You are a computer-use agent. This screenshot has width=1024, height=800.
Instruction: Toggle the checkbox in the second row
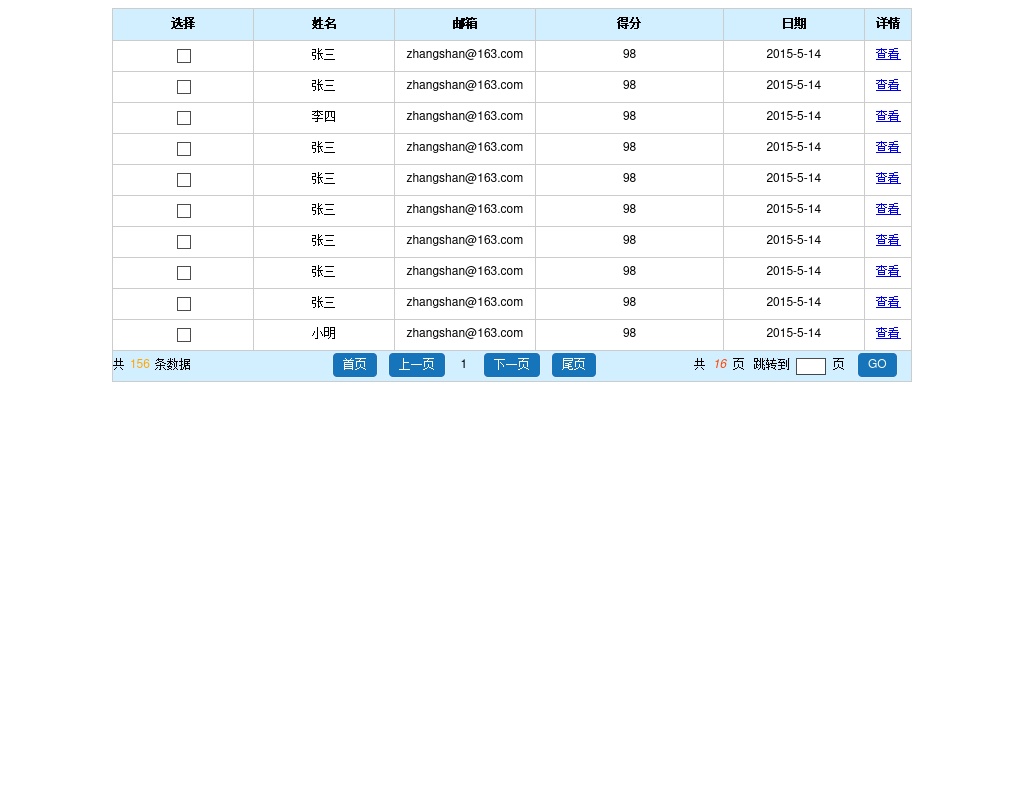(184, 87)
